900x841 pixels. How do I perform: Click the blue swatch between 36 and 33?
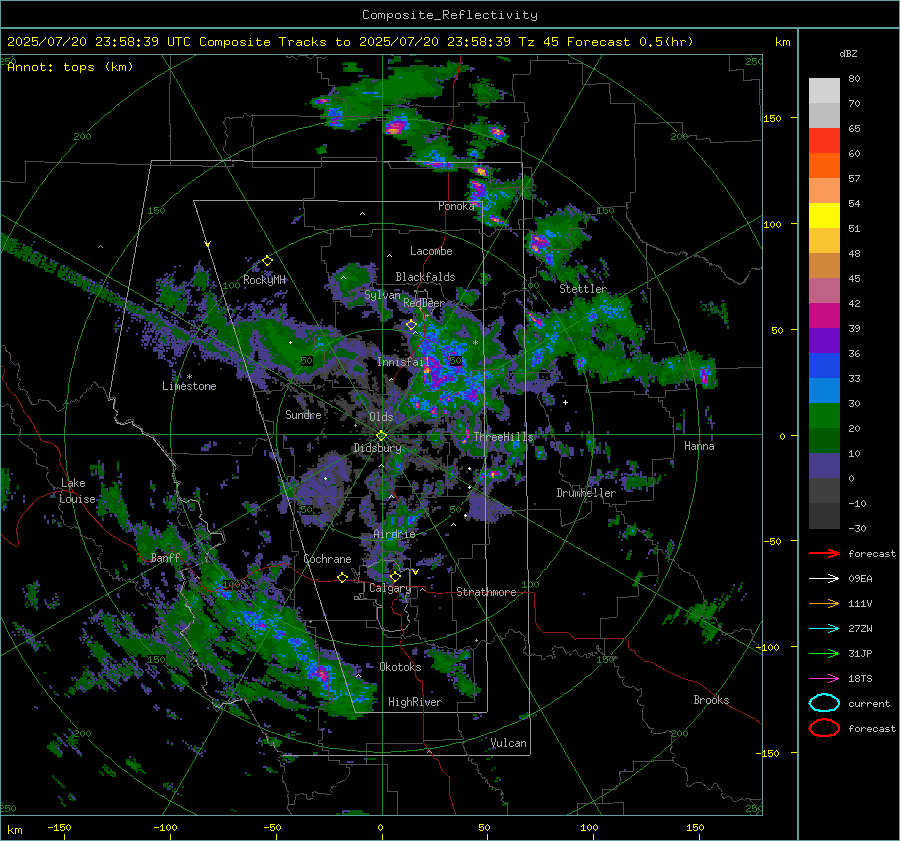824,365
